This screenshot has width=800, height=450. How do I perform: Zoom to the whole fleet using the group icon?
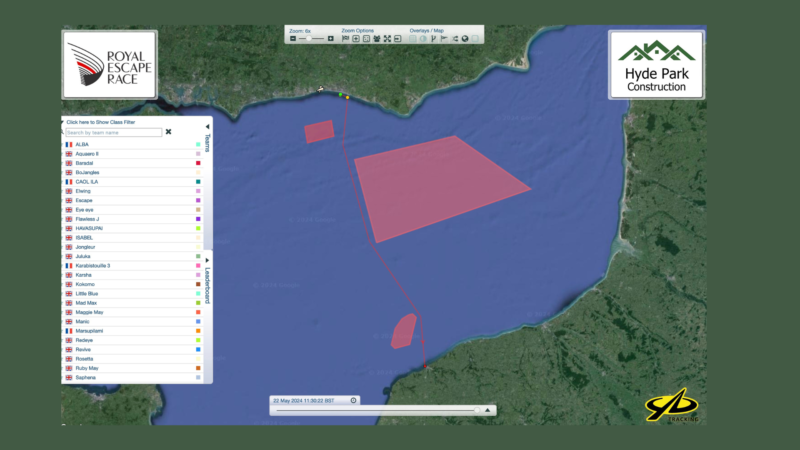[377, 38]
